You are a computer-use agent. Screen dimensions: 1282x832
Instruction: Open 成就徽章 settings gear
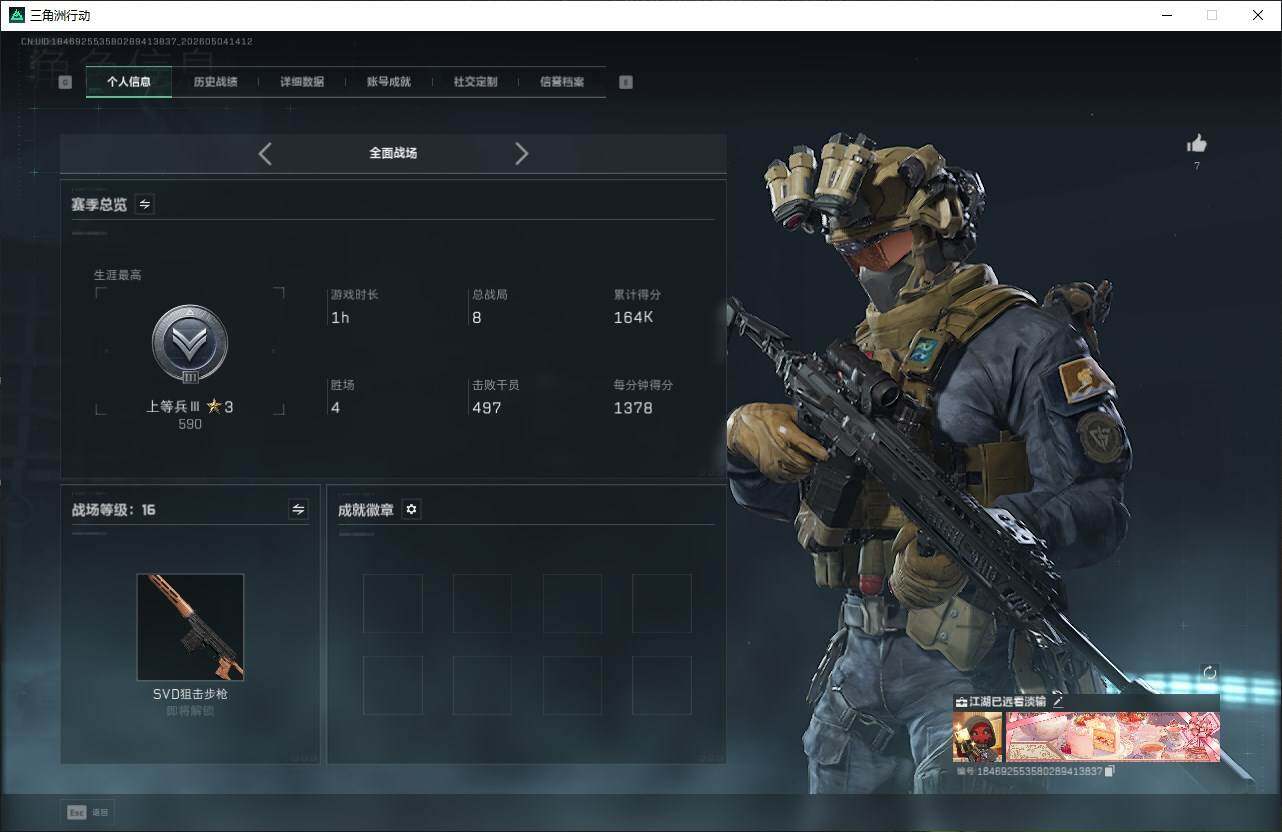tap(411, 510)
